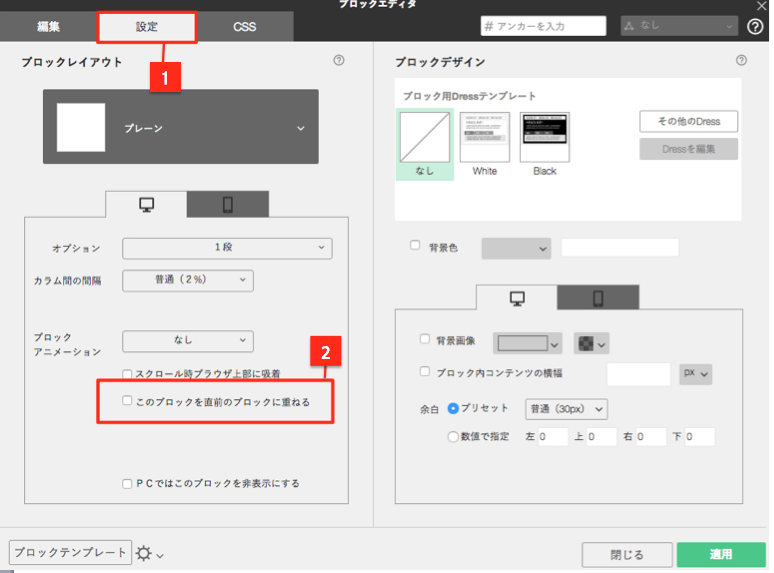Open help icon in top bar

tap(755, 26)
